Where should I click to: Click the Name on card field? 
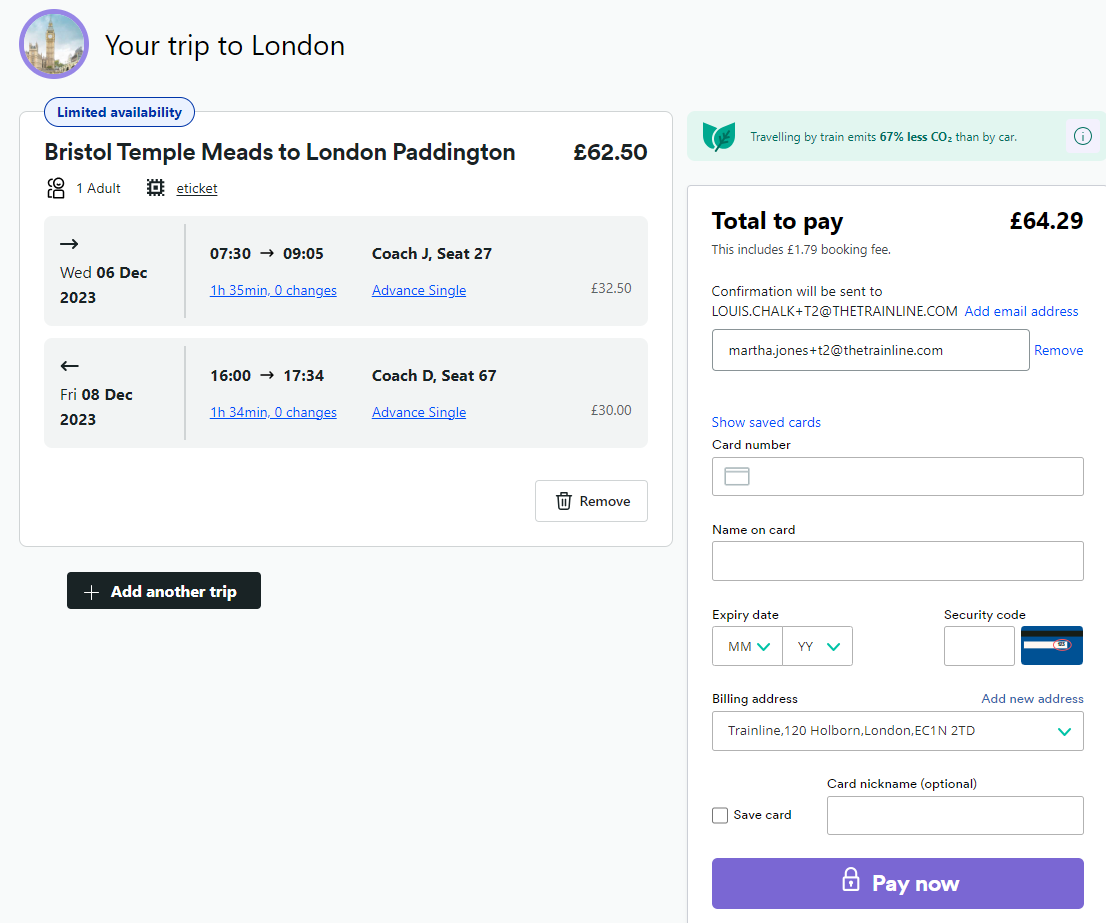coord(897,561)
